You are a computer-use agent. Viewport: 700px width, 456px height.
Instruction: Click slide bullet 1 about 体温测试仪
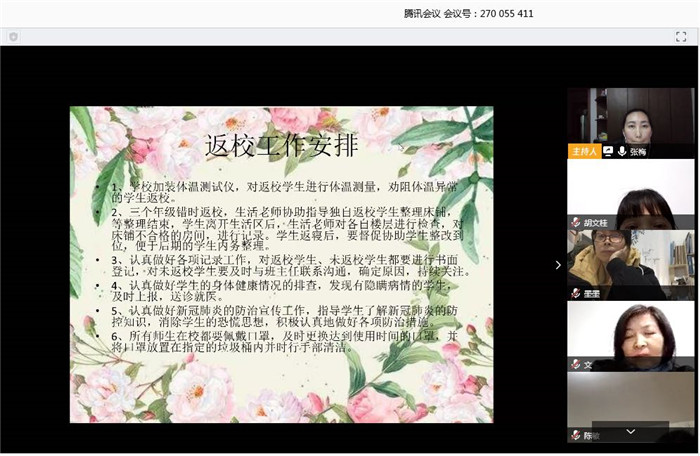click(x=284, y=192)
